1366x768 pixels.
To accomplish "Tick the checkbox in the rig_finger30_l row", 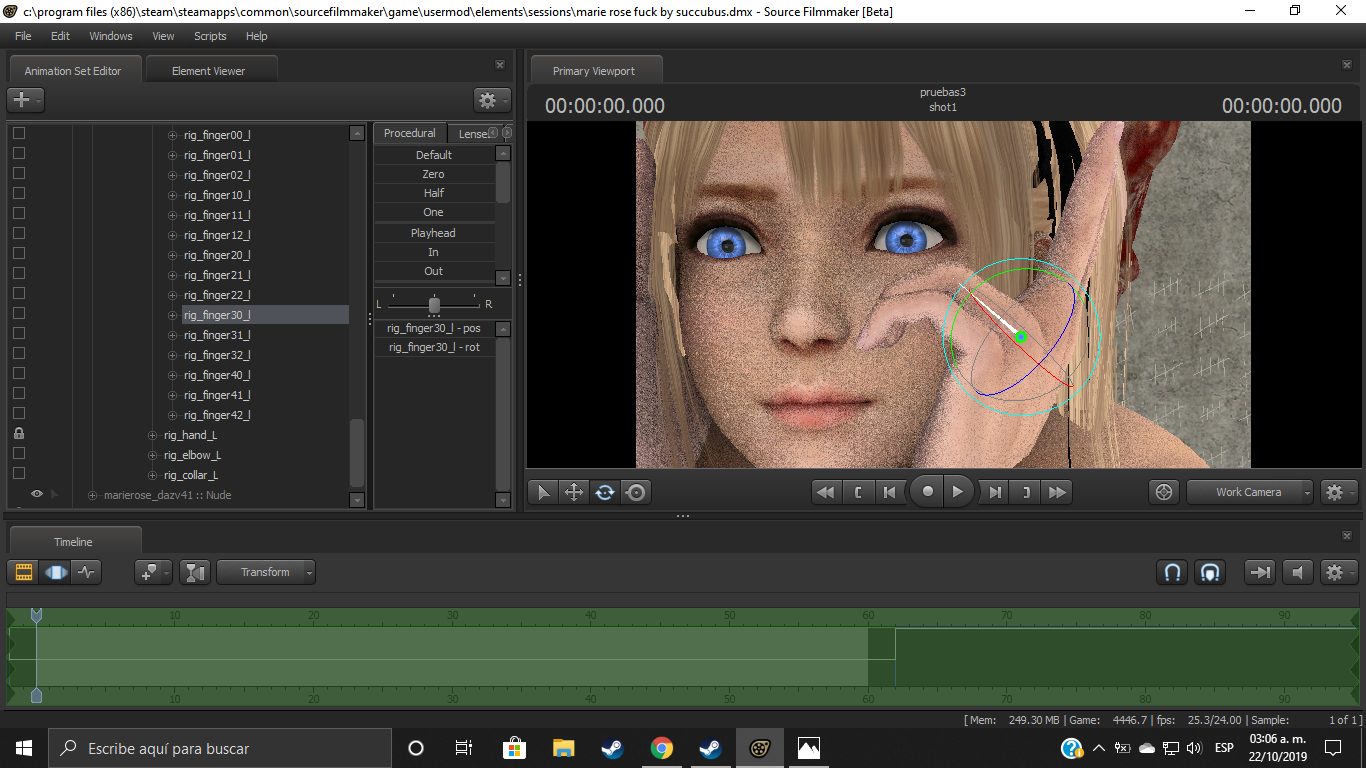I will [18, 314].
